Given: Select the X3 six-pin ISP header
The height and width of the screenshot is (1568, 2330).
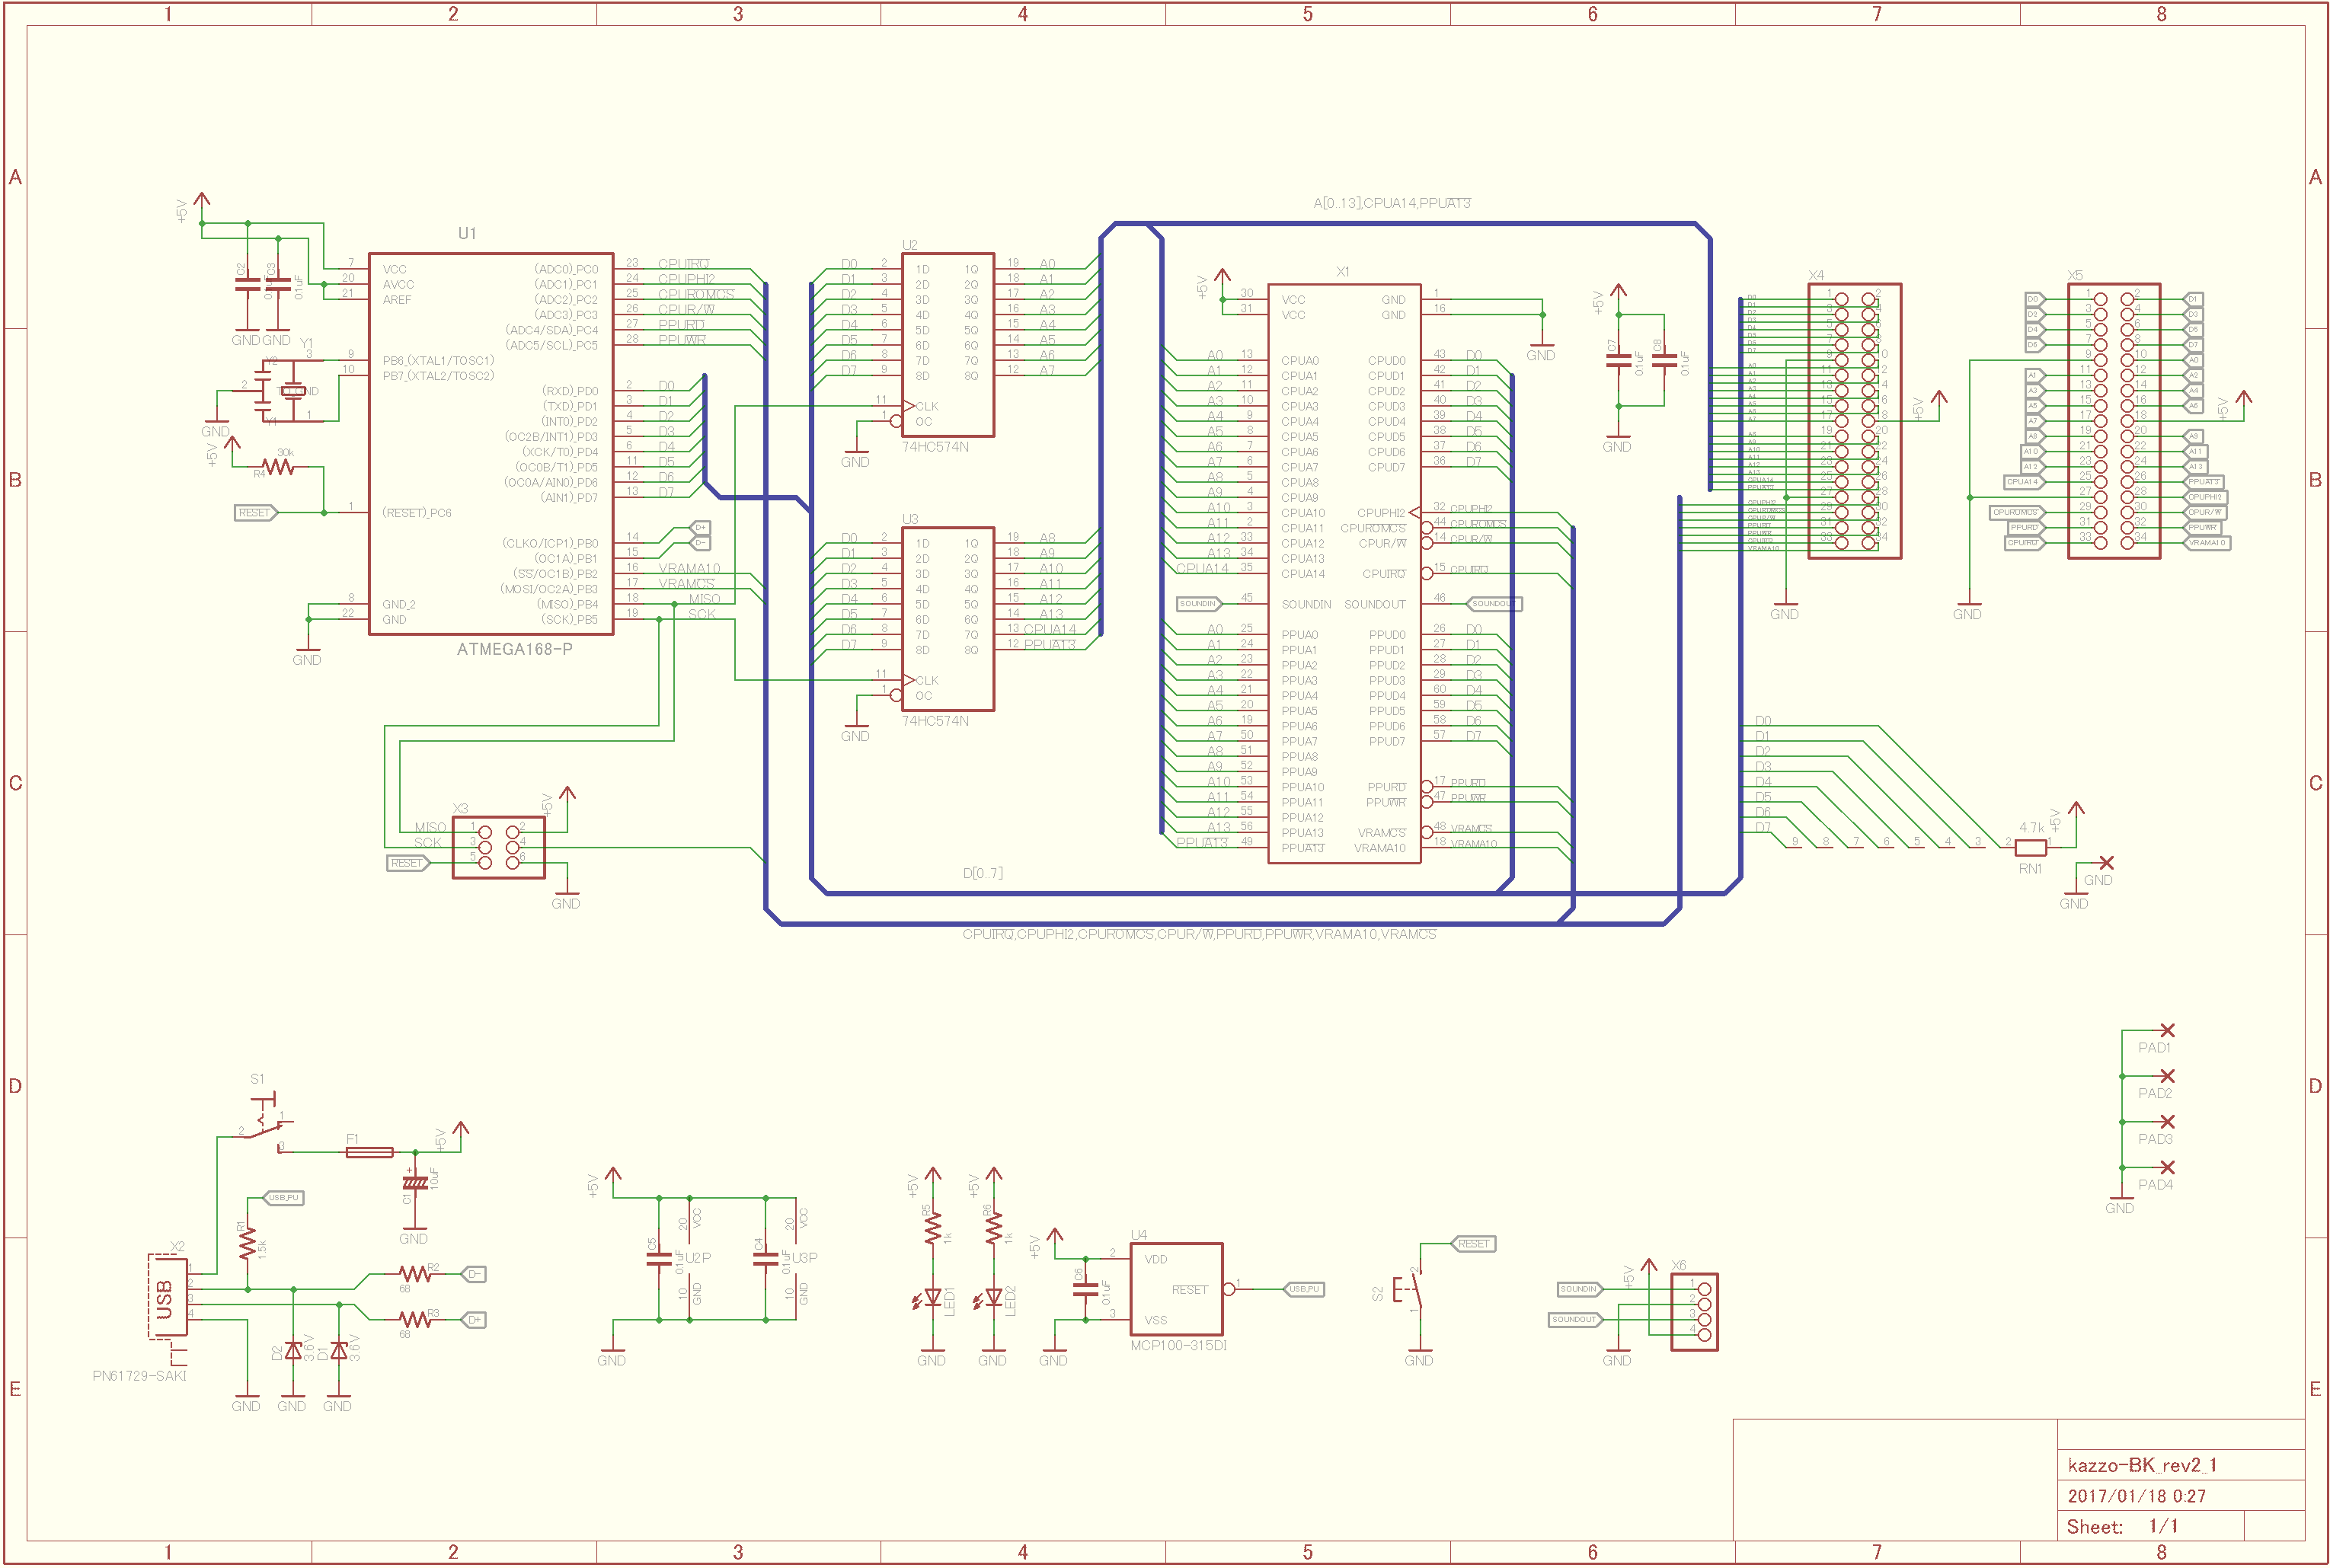Looking at the screenshot, I should tap(498, 847).
